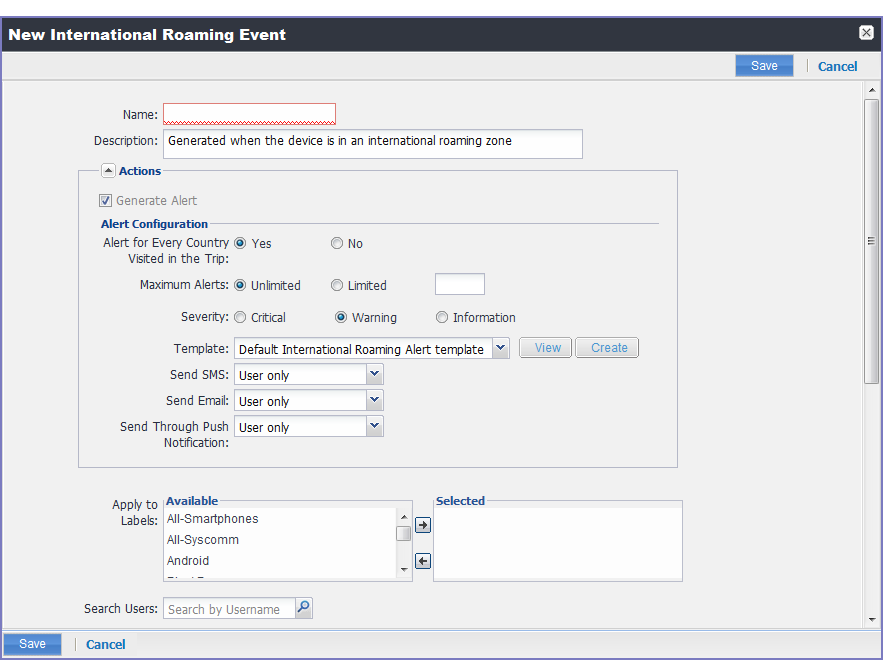883x672 pixels.
Task: Create a new alert template
Action: click(x=606, y=347)
